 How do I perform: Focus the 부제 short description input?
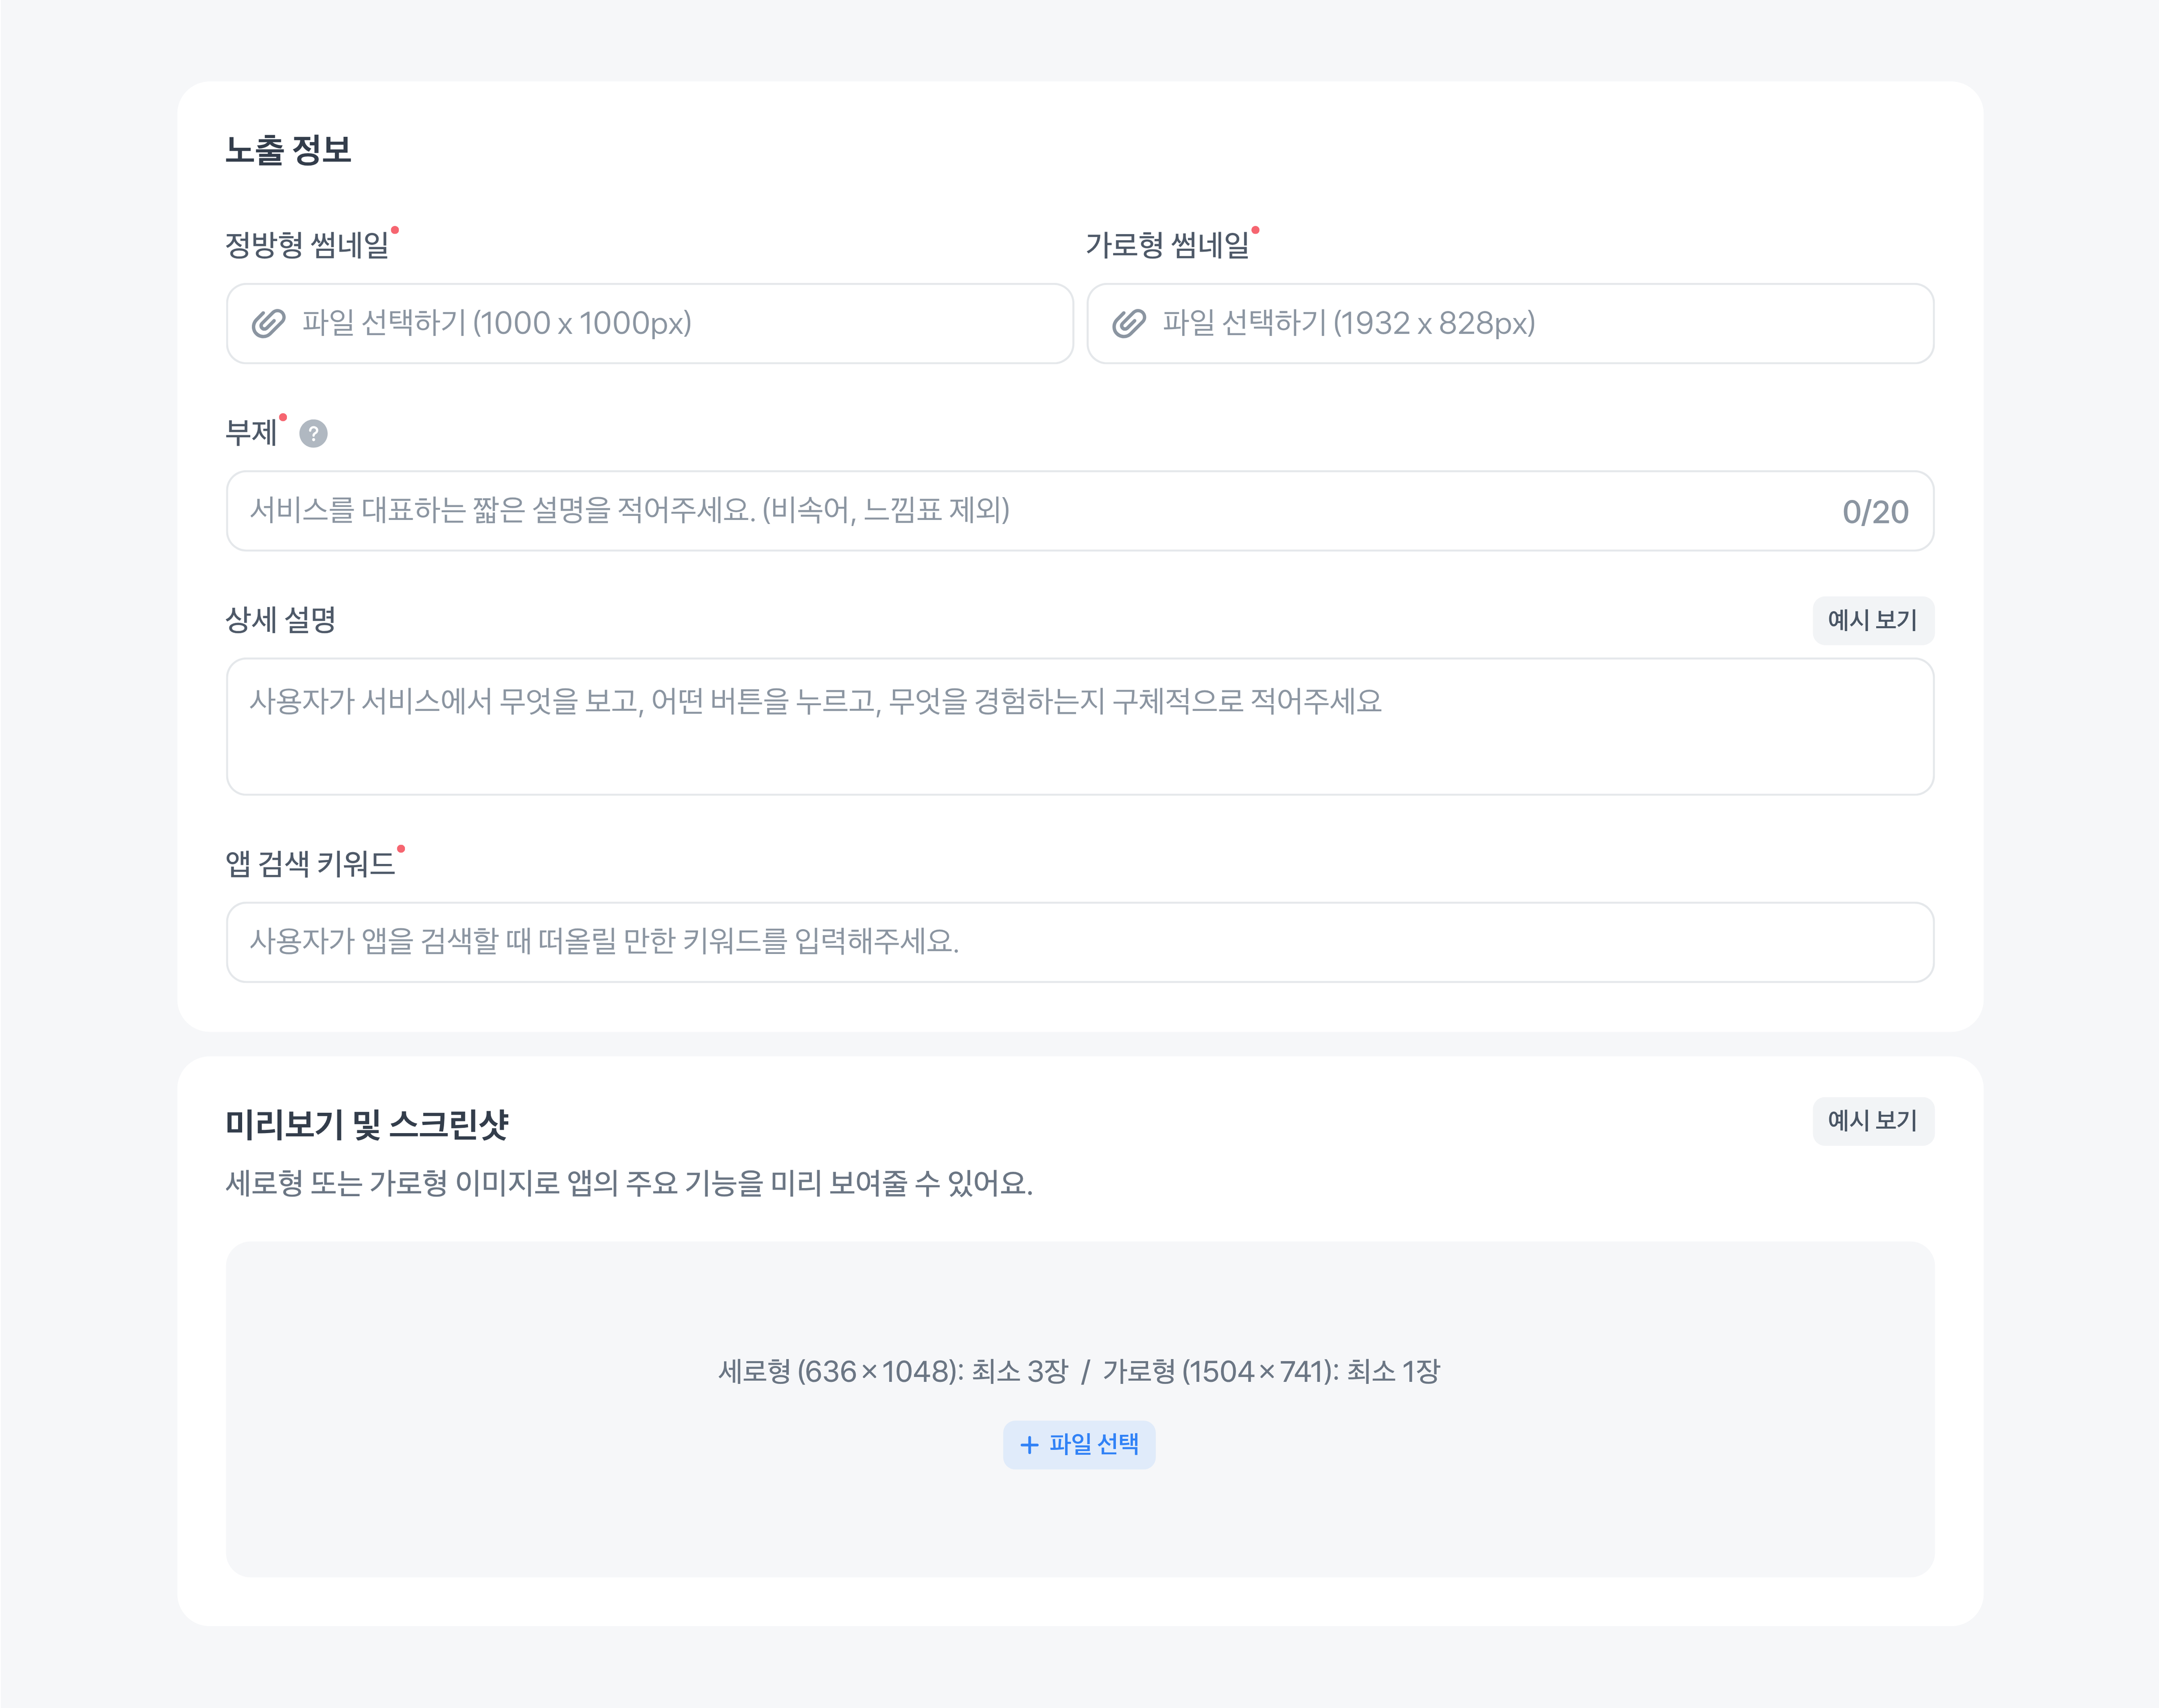point(1030,511)
